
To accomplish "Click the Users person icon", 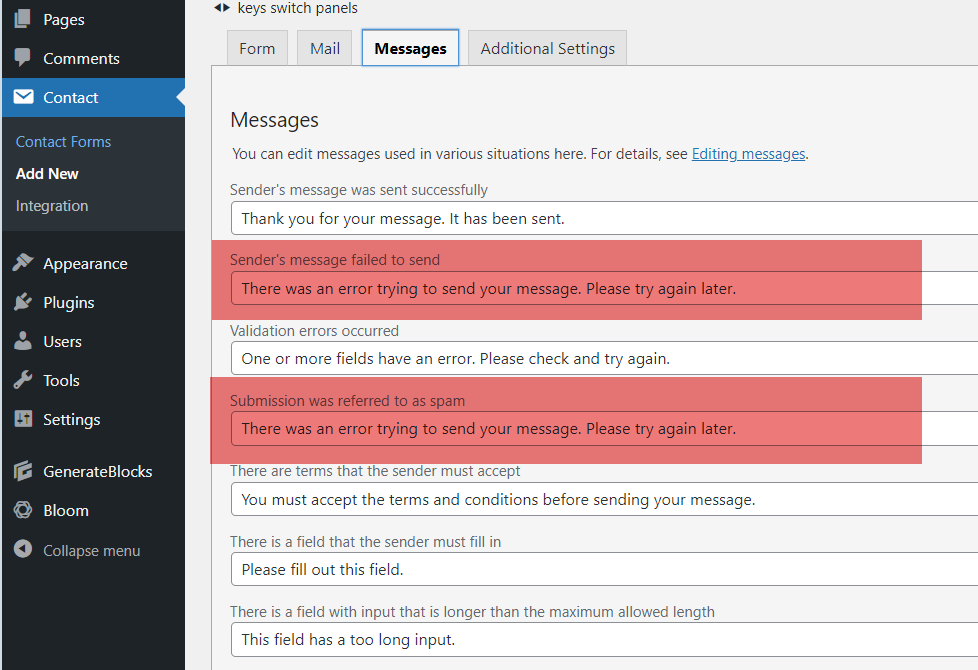I will coord(22,341).
